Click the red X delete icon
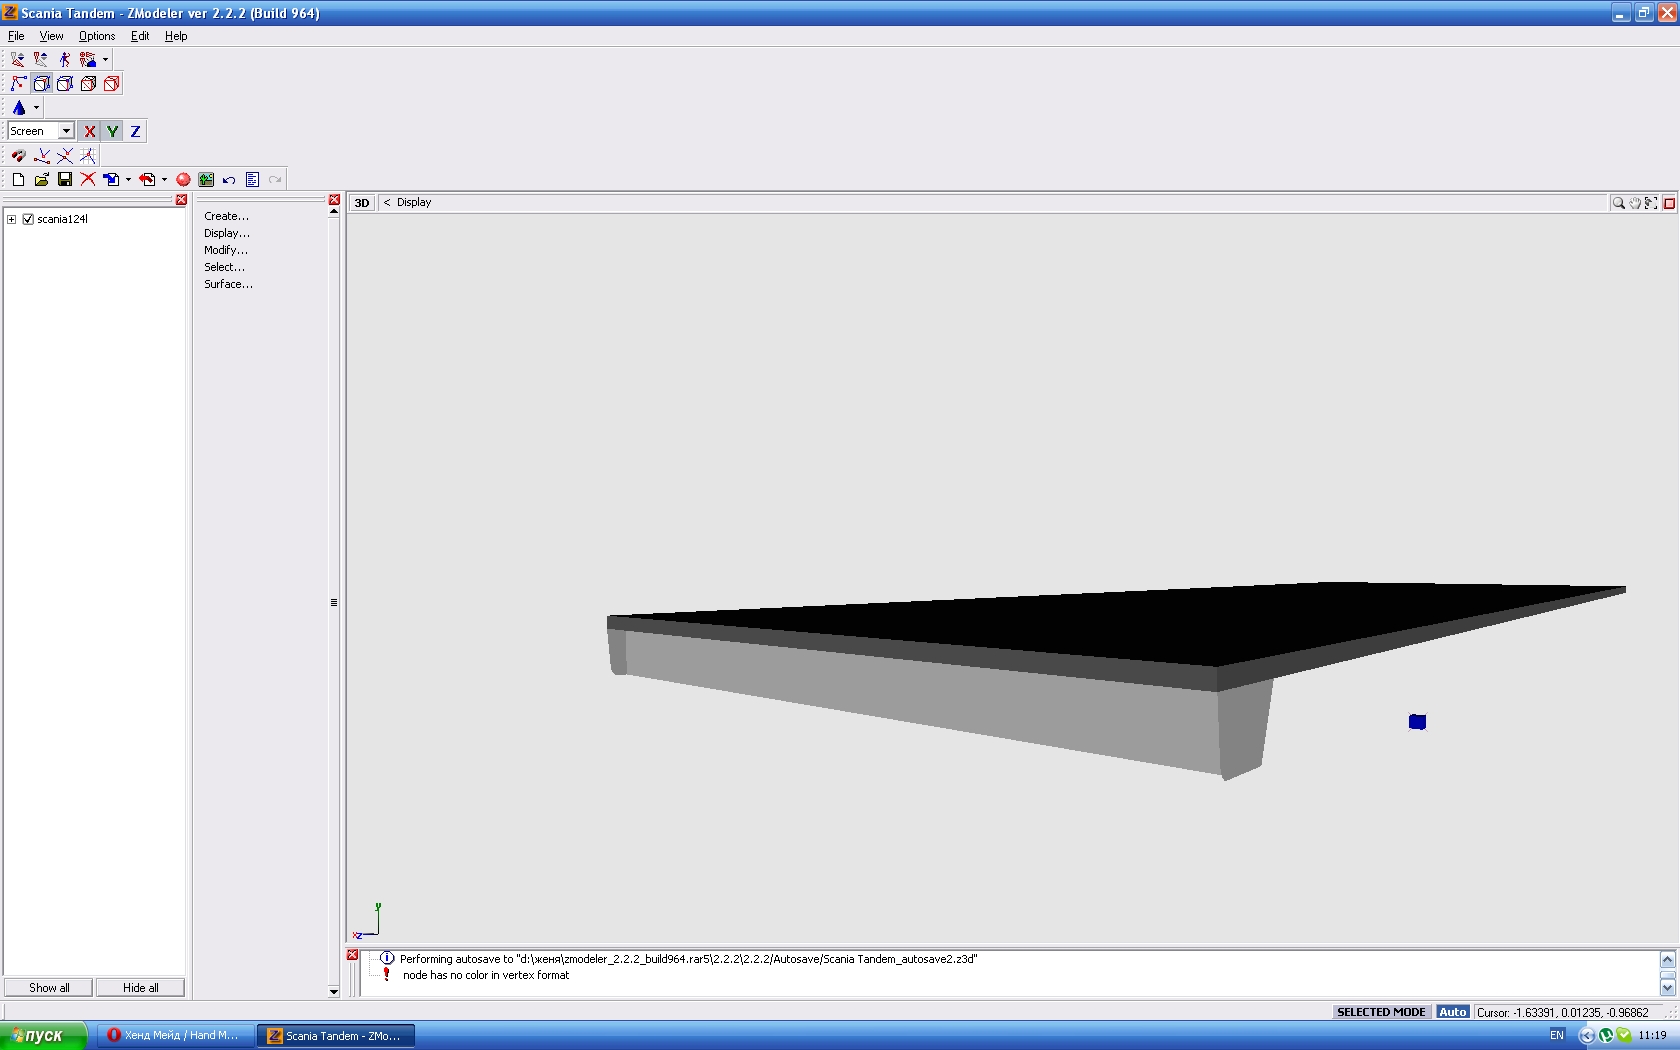The image size is (1680, 1050). coord(88,180)
